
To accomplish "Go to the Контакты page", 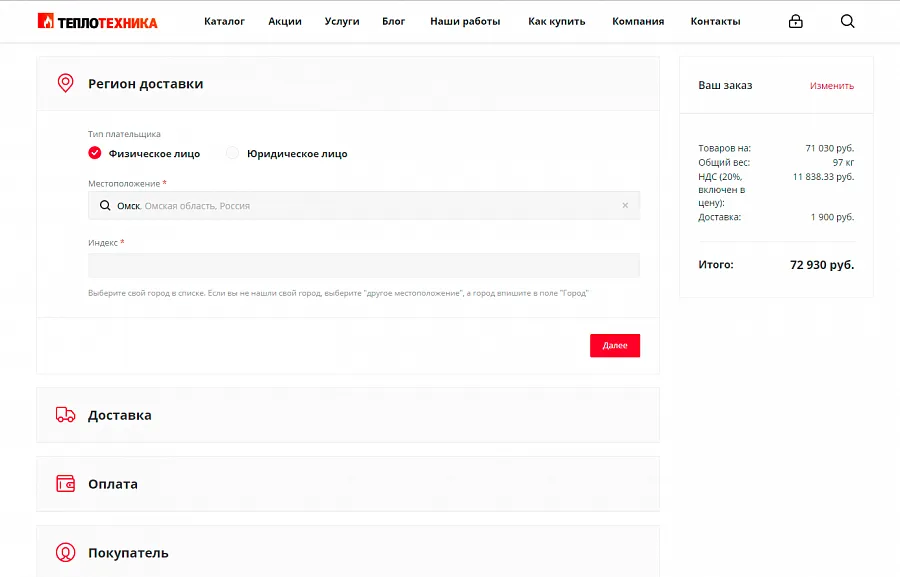I will point(716,21).
